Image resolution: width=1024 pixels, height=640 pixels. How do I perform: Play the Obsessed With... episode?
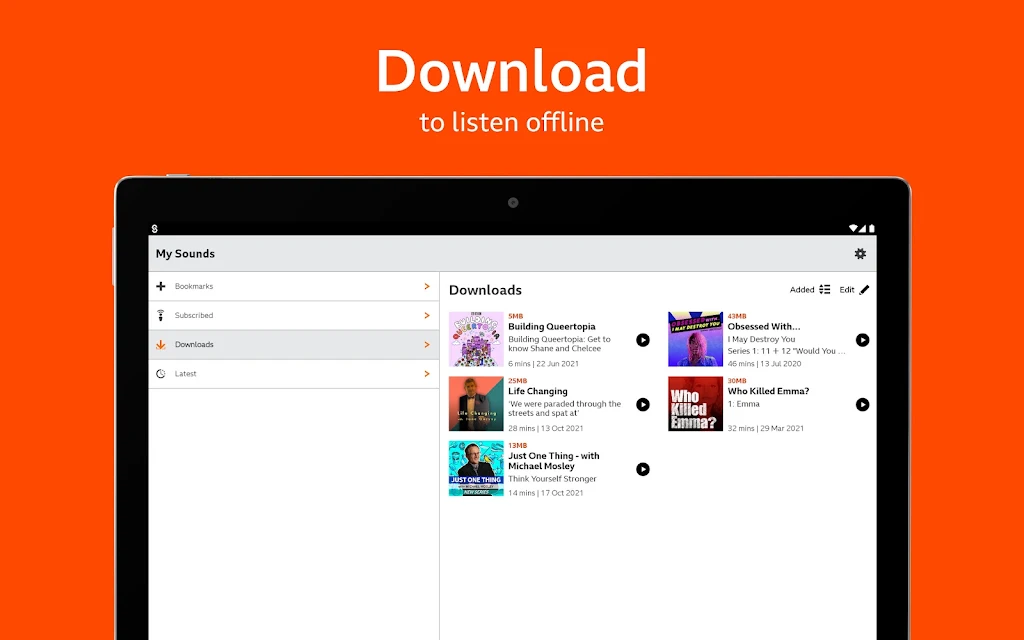[862, 340]
